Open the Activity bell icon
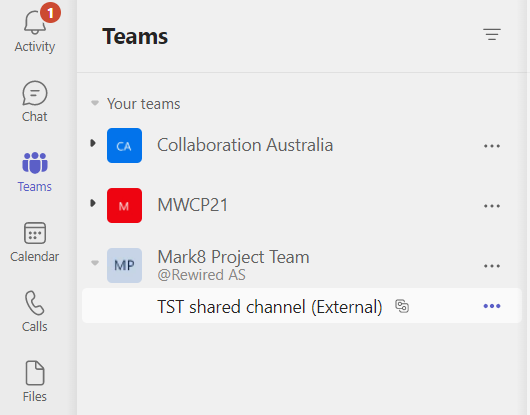 (x=35, y=22)
